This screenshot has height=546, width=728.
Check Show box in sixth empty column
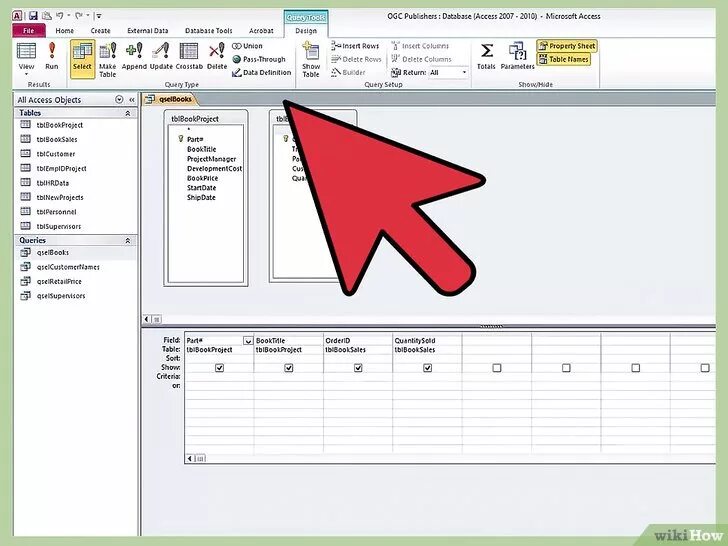click(x=566, y=368)
